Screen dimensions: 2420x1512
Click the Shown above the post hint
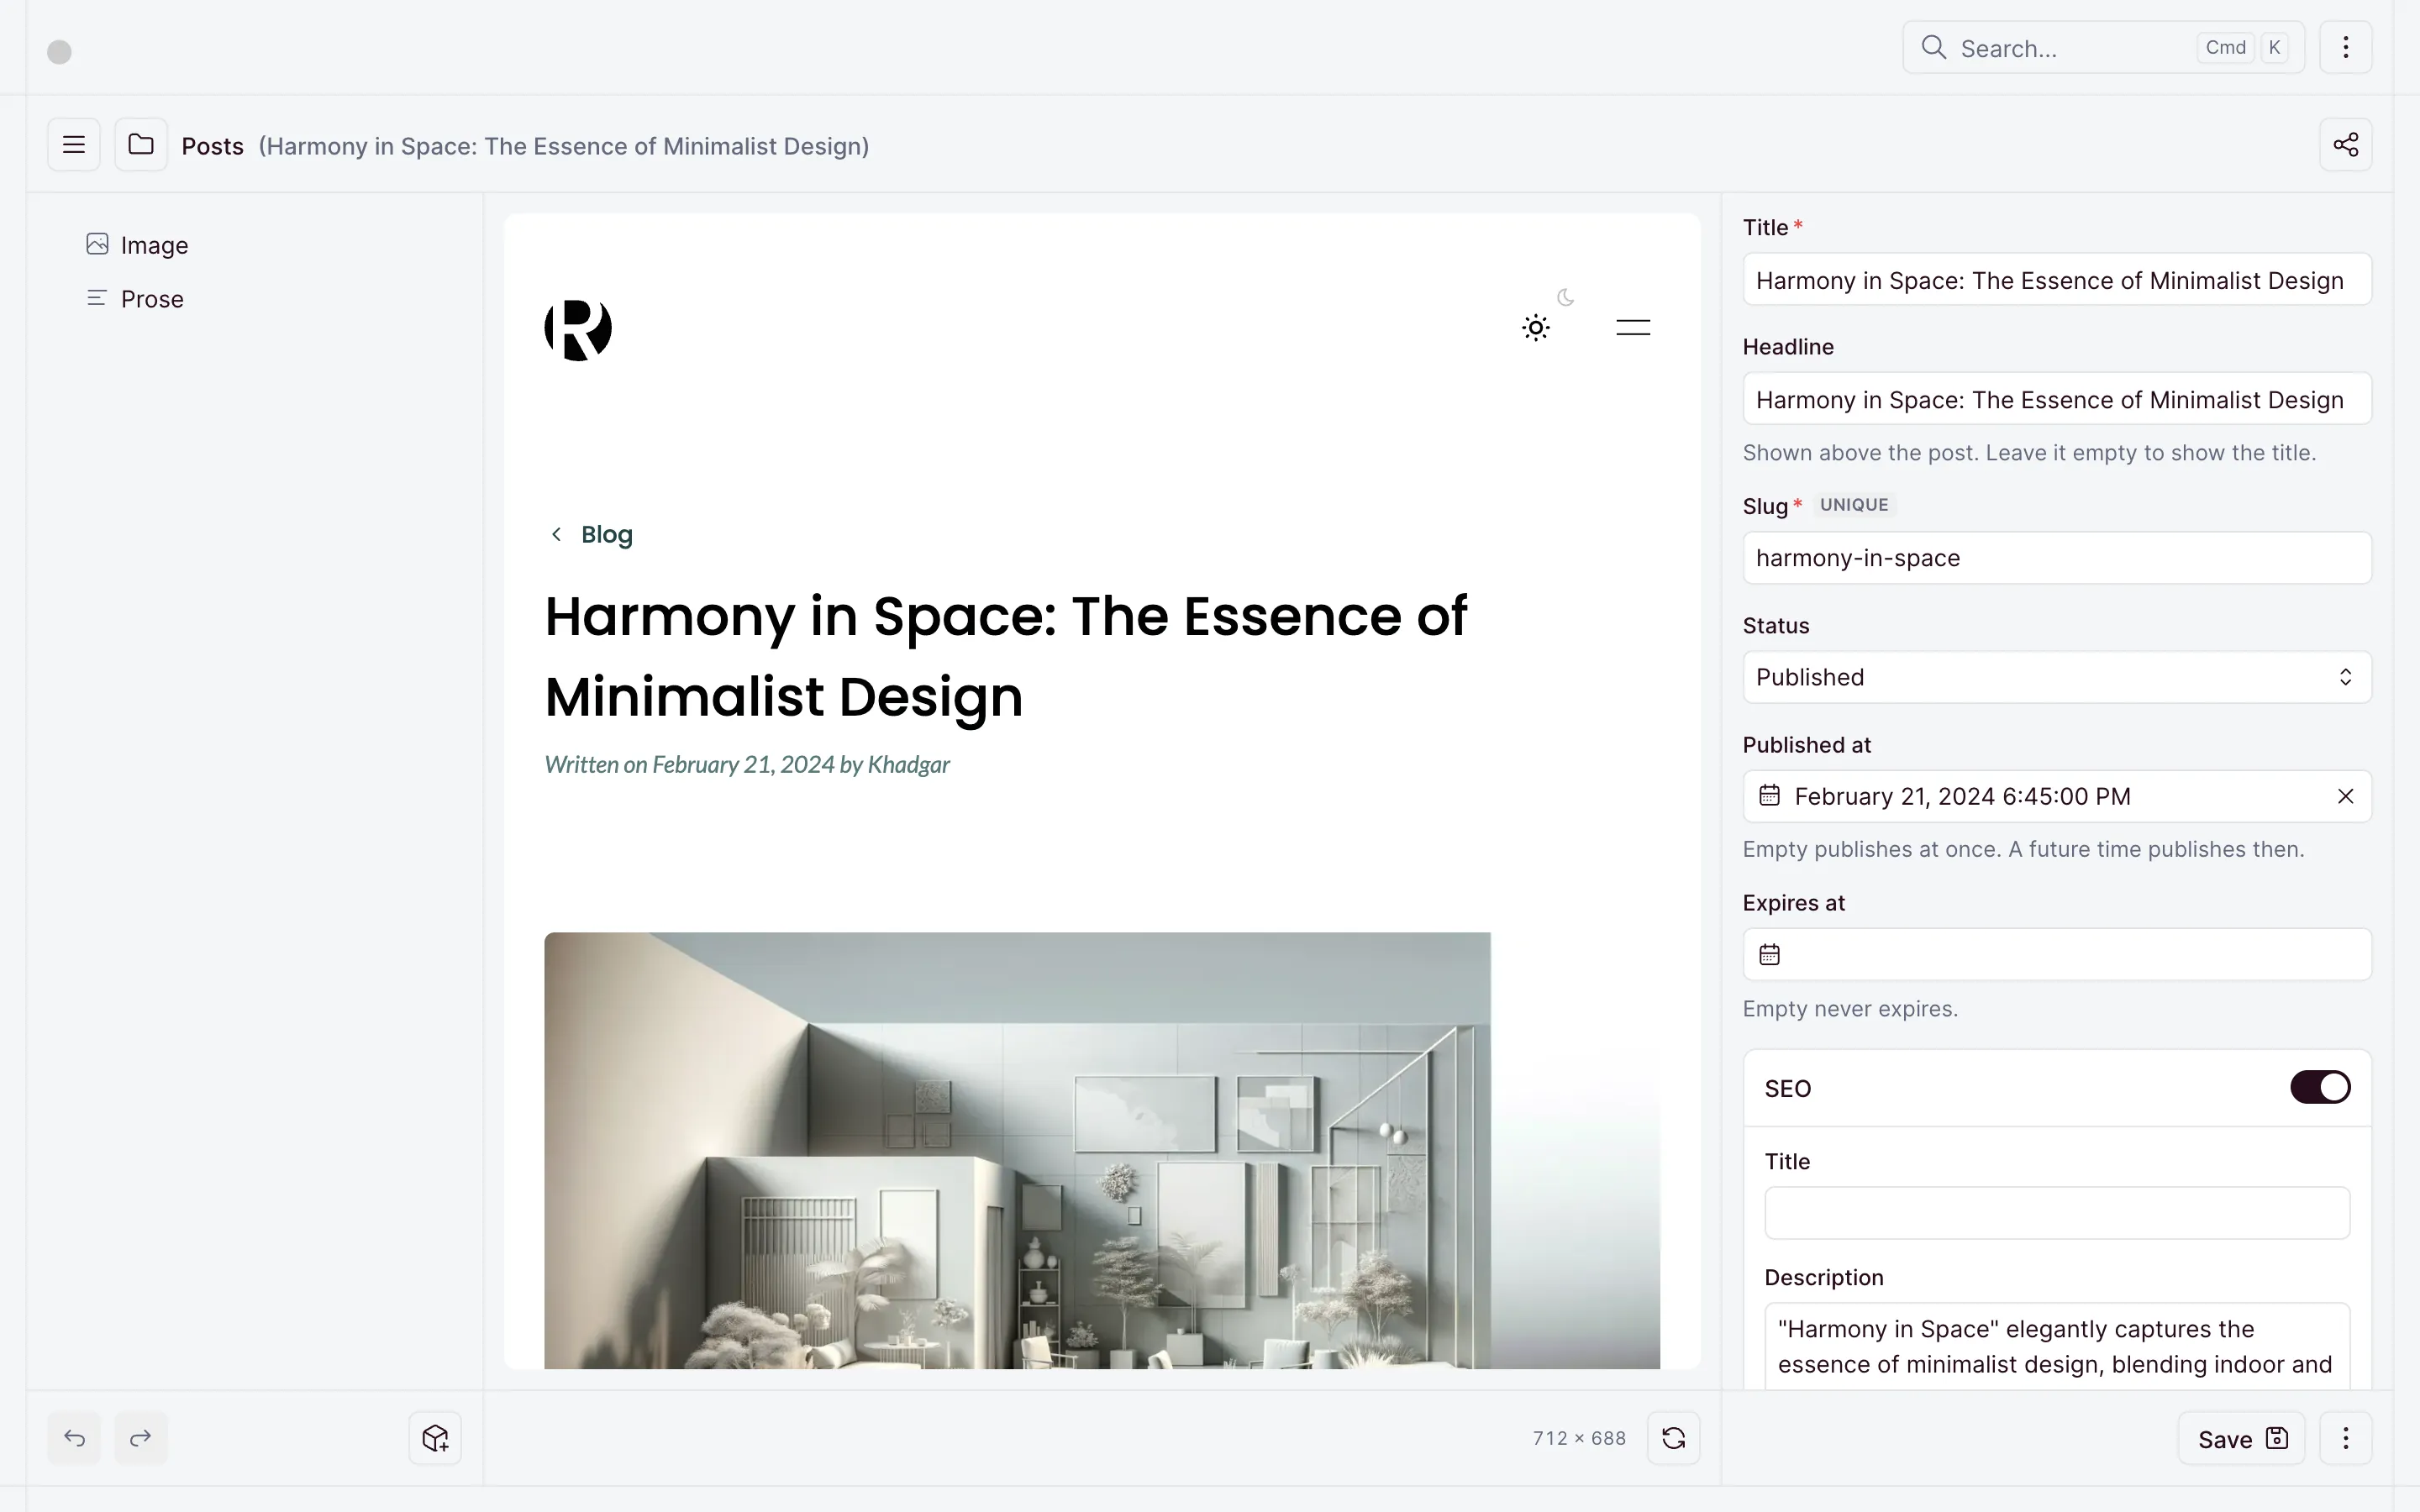[2029, 453]
